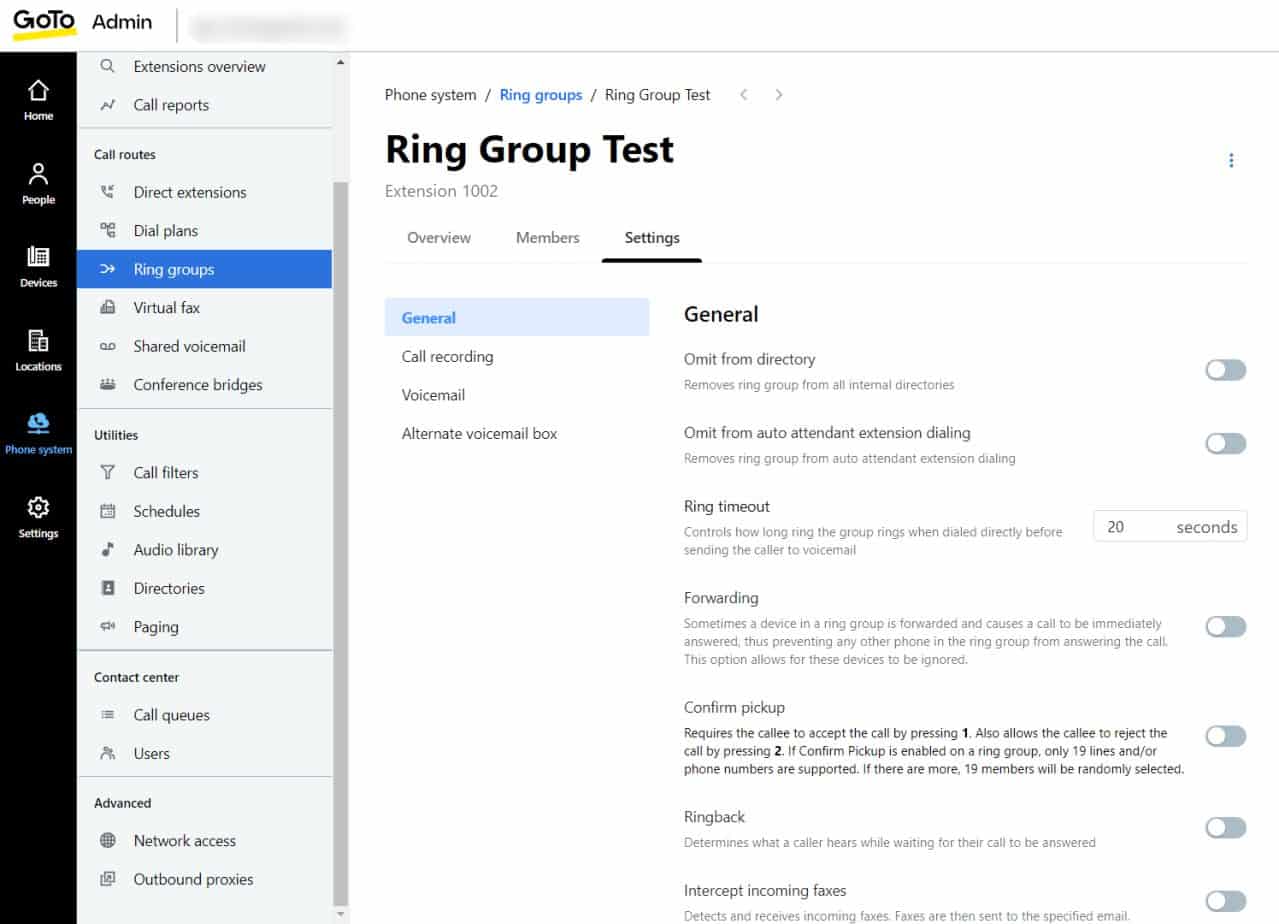Turn on Confirm pickup

click(1224, 736)
